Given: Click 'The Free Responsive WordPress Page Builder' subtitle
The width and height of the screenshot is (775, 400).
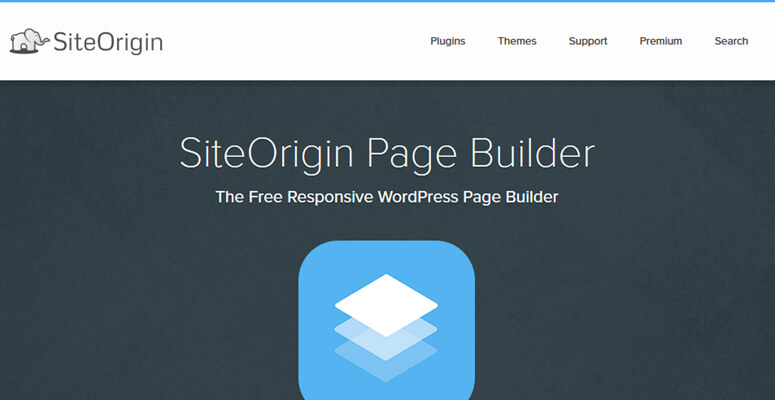Looking at the screenshot, I should [x=387, y=197].
